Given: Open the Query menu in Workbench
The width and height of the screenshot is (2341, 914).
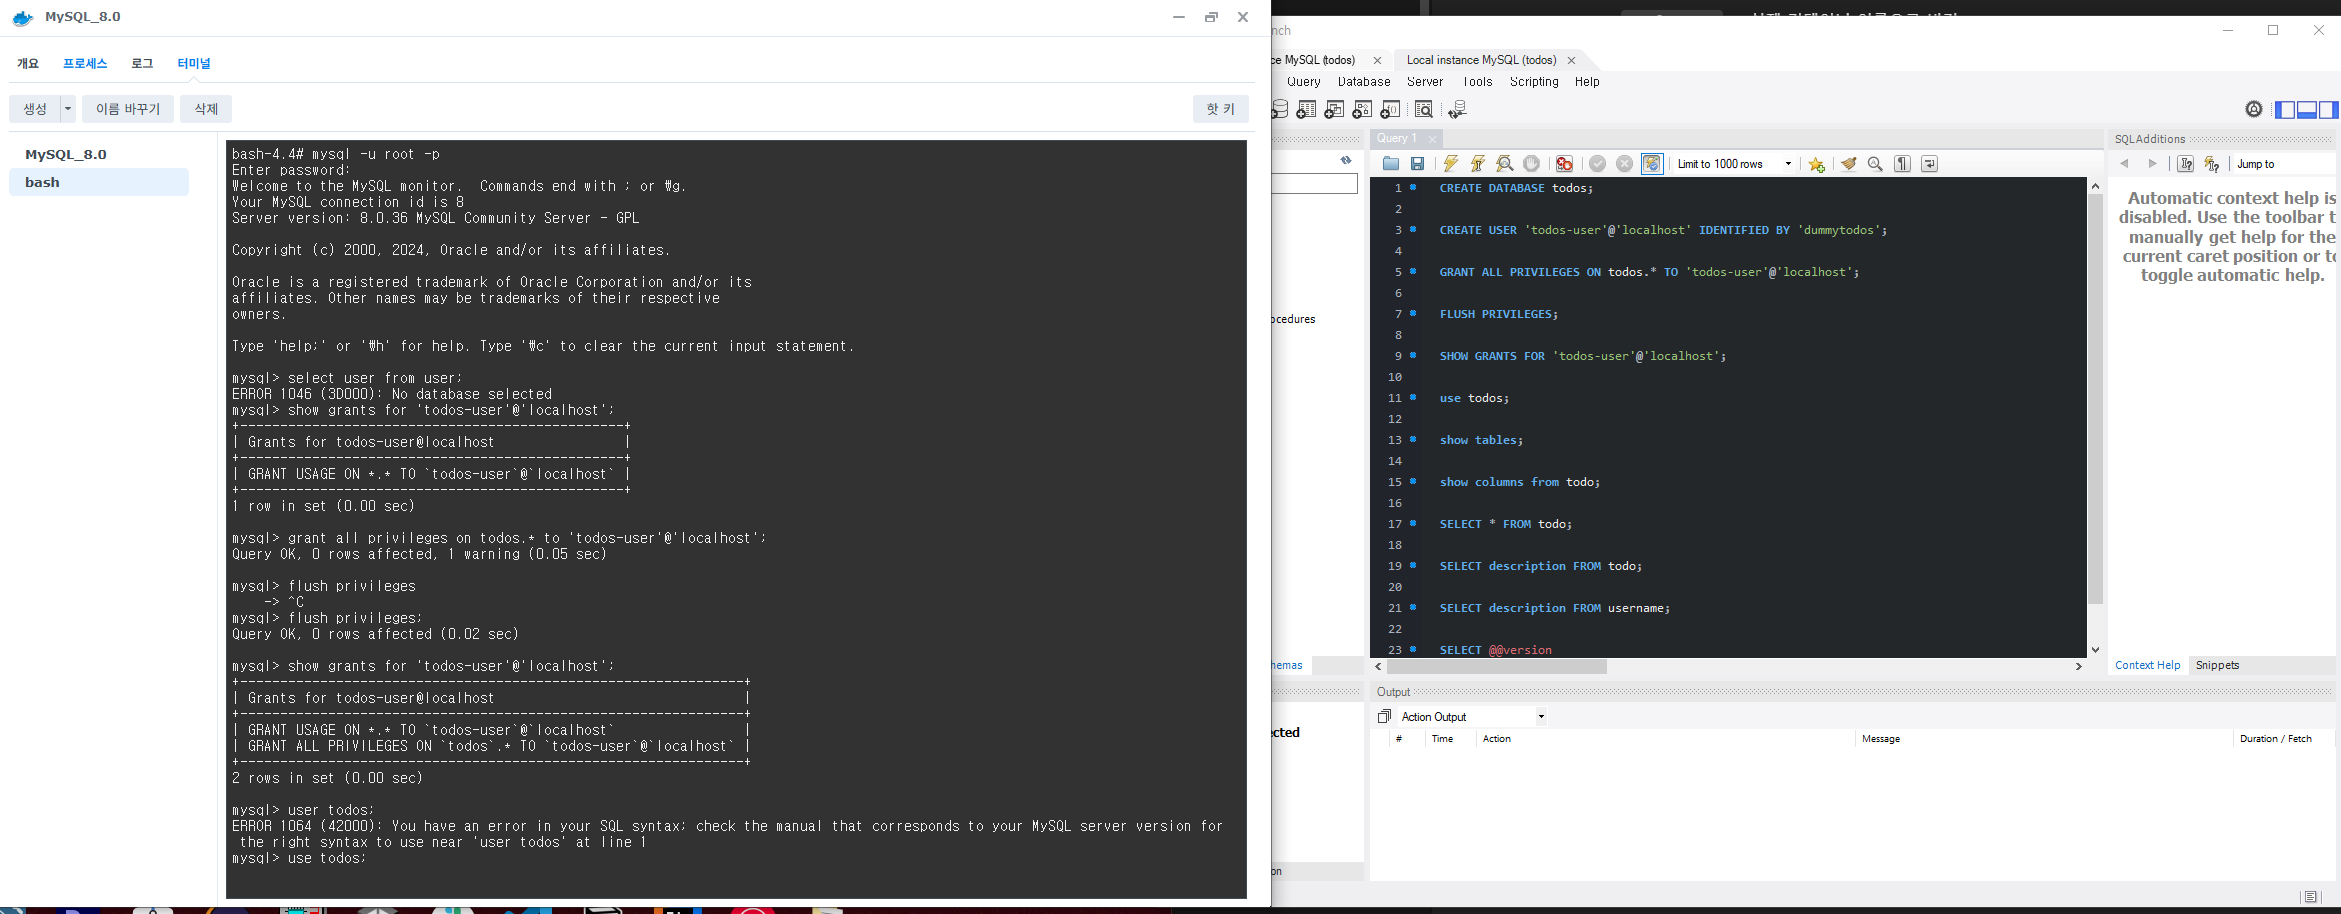Looking at the screenshot, I should point(1304,82).
